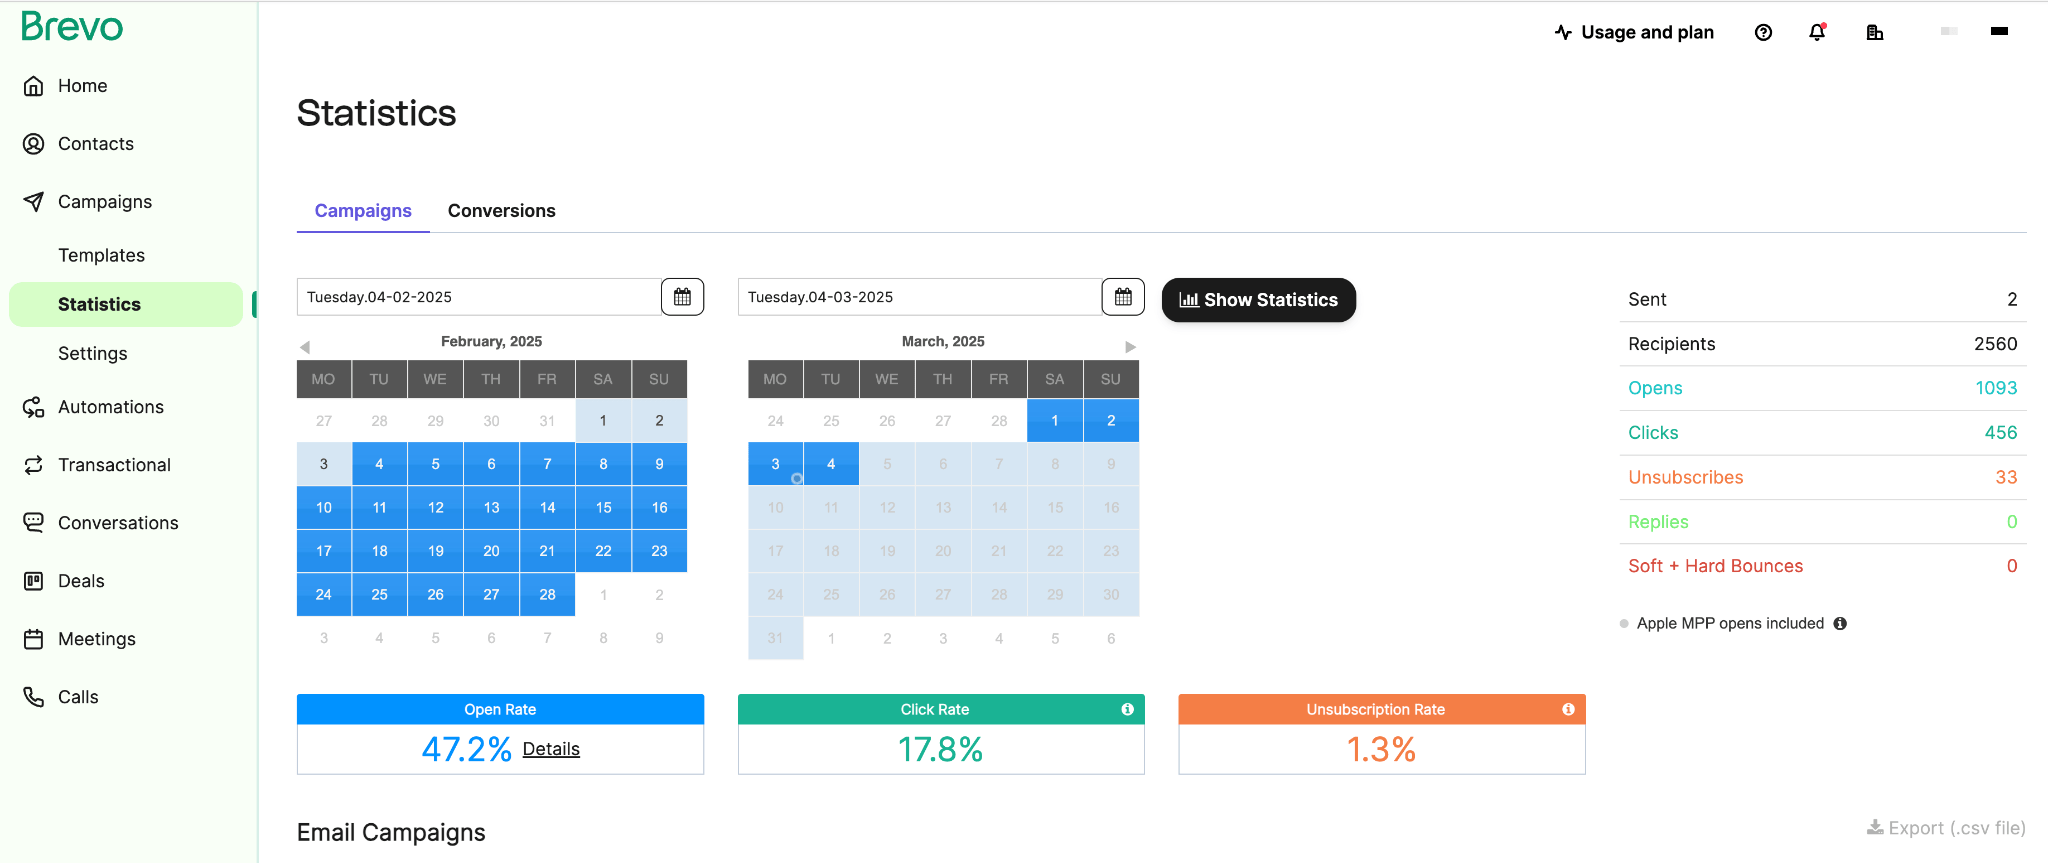
Task: Open the notifications bell icon
Action: [x=1817, y=32]
